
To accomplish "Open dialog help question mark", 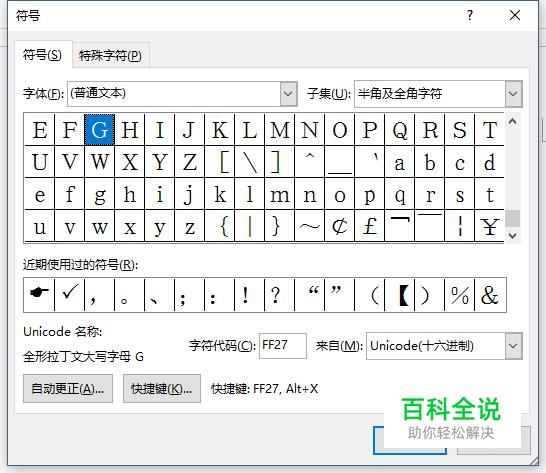I will coord(470,15).
